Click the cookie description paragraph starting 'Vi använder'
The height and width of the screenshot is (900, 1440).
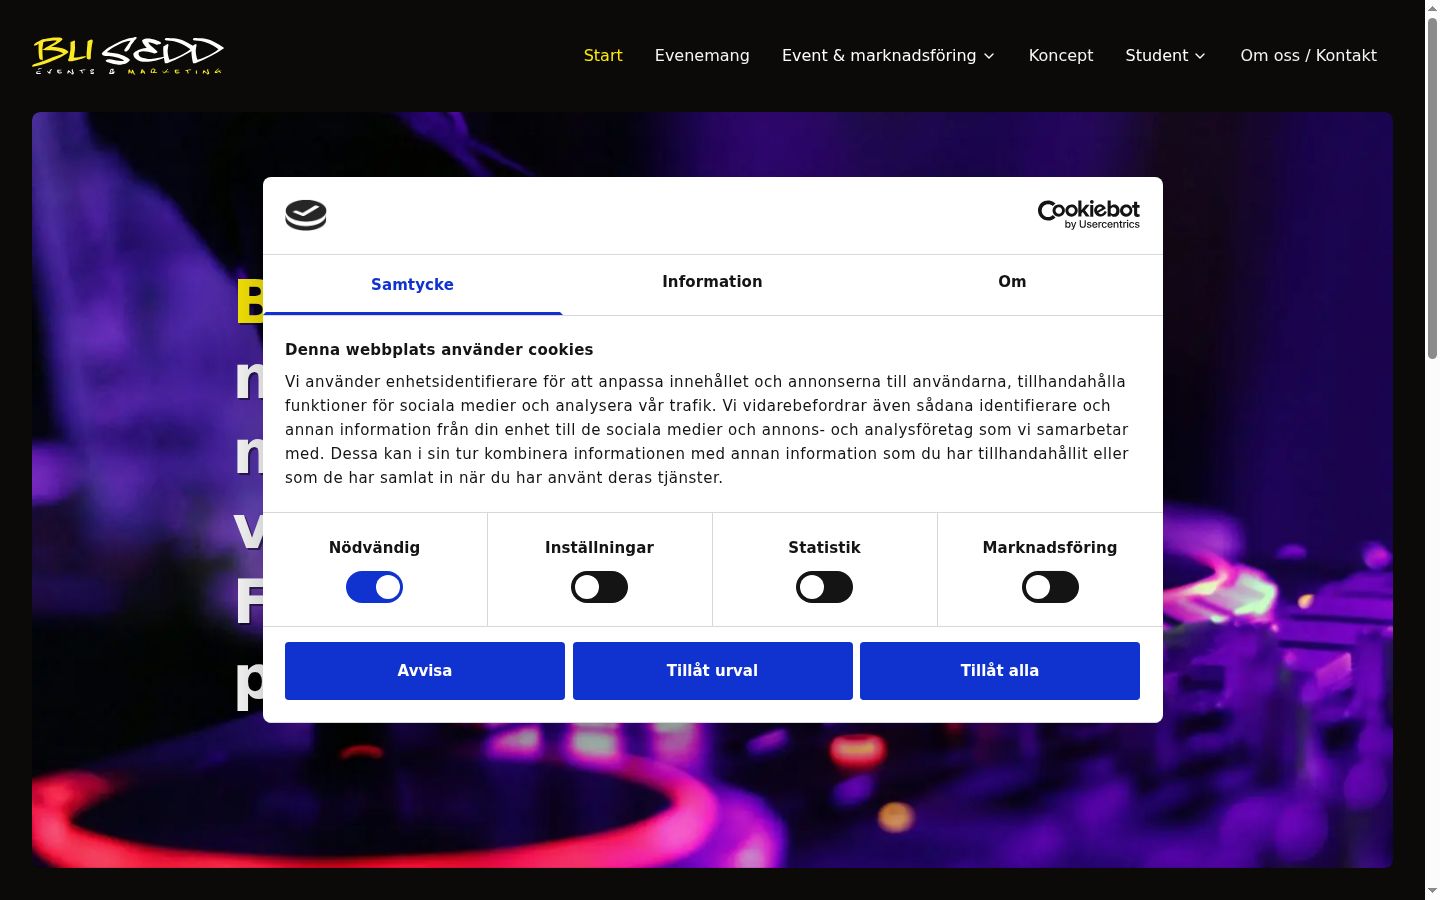pyautogui.click(x=707, y=430)
